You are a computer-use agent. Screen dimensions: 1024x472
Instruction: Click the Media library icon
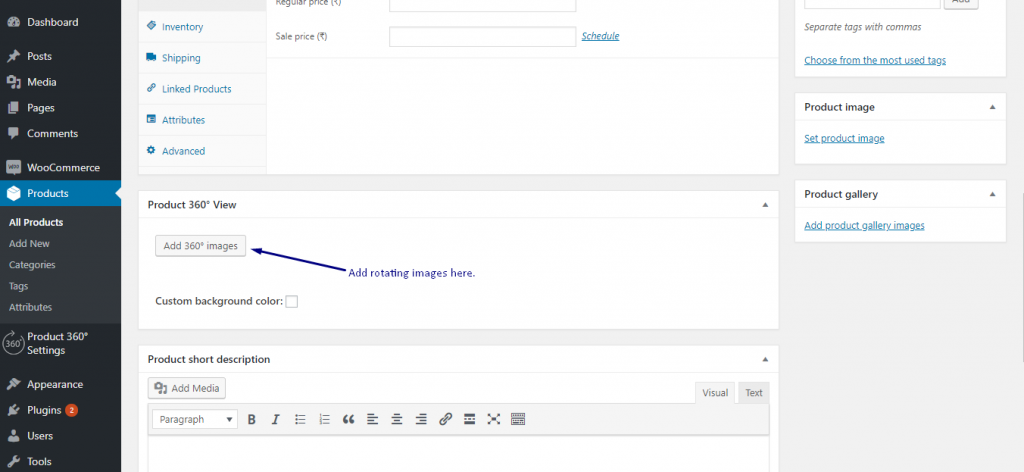(x=13, y=82)
